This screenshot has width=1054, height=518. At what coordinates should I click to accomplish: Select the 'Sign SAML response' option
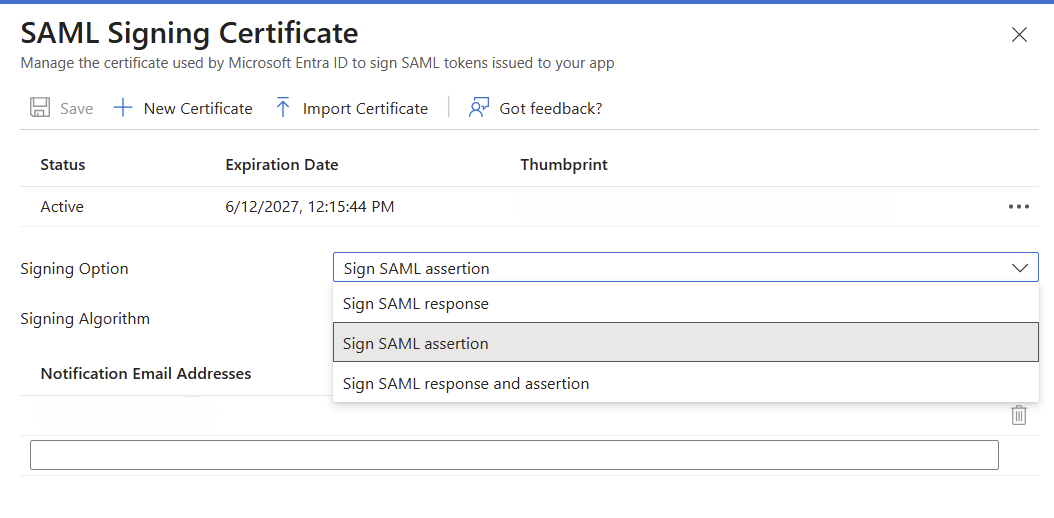pyautogui.click(x=415, y=304)
